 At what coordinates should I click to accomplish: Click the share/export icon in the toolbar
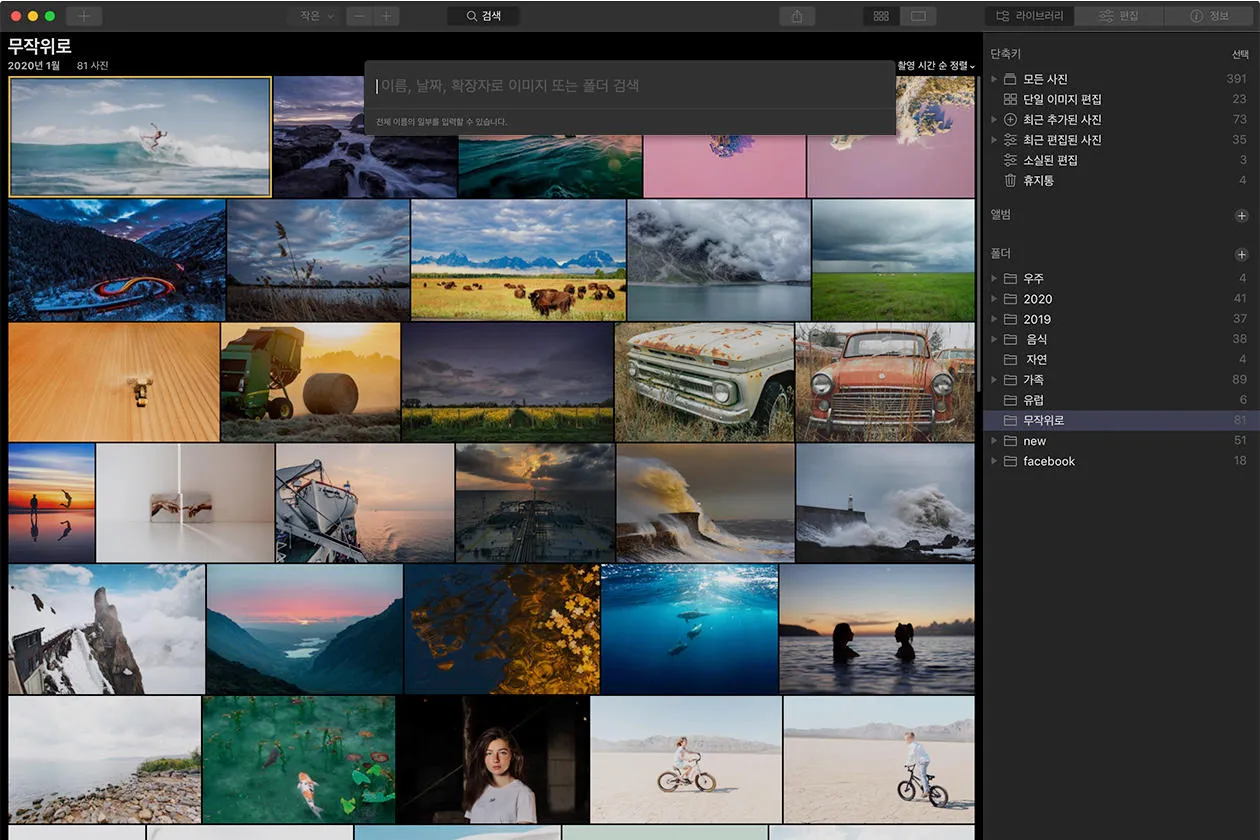797,16
